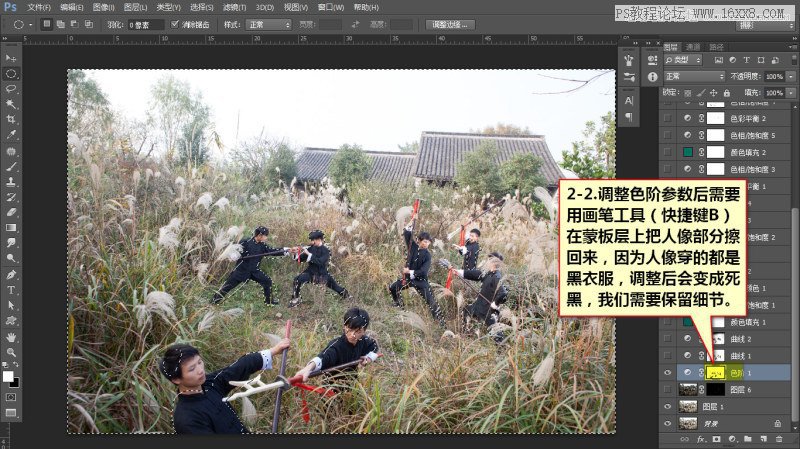800x449 pixels.
Task: Open the layer blend mode dropdown 正常
Action: click(x=694, y=77)
